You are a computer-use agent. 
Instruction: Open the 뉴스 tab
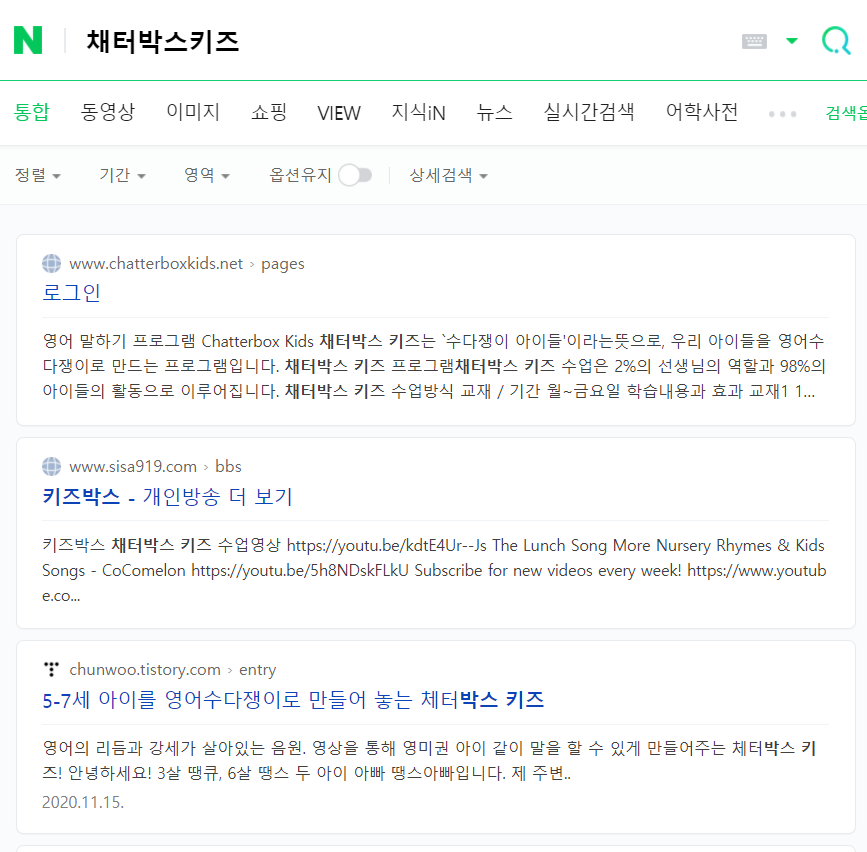coord(494,112)
